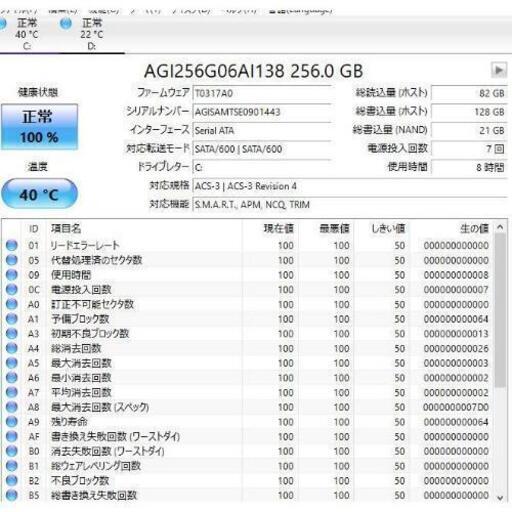
Task: Select the 初期不良ブロック数 row name
Action: (90, 333)
